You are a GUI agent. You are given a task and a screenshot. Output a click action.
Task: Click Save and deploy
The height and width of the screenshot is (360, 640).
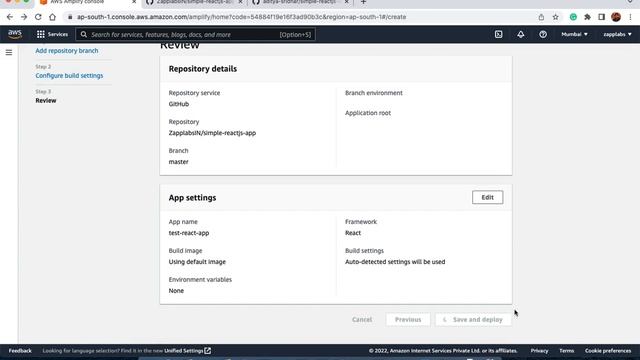tap(473, 319)
